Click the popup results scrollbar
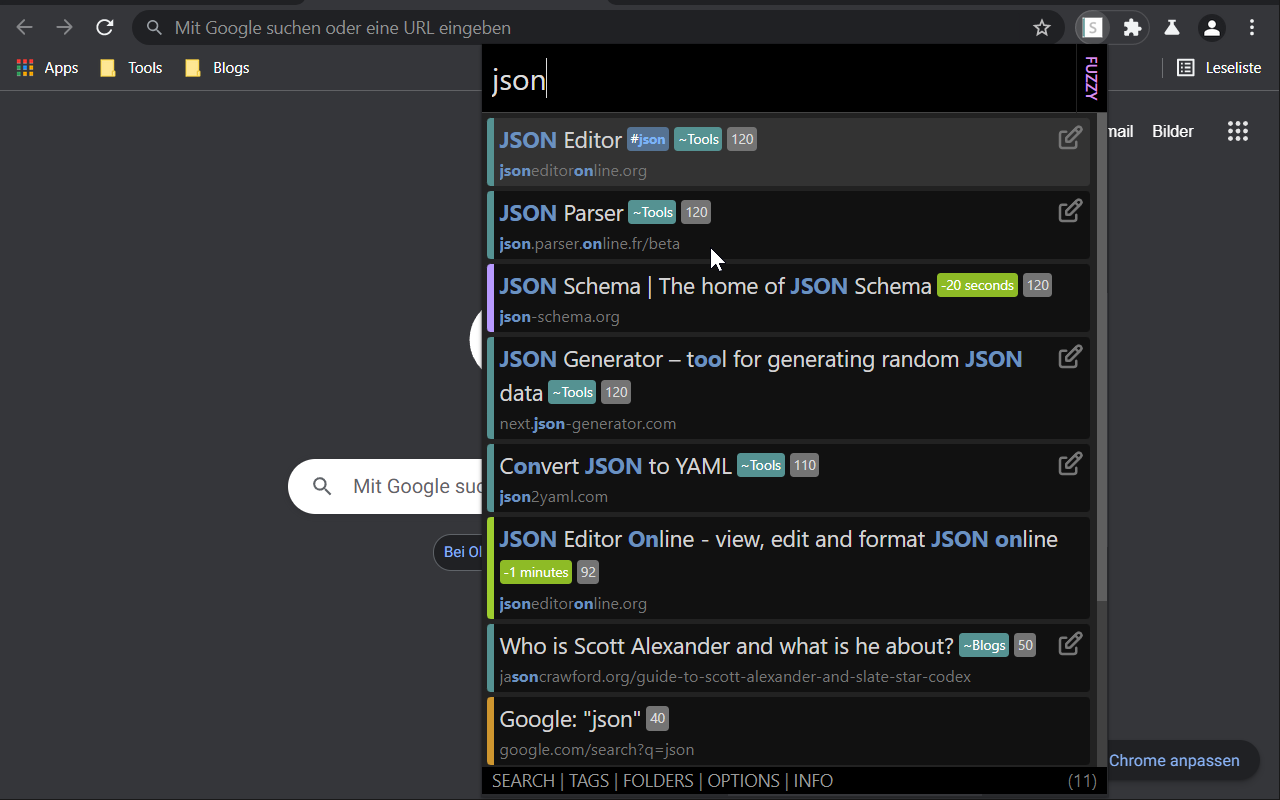Image resolution: width=1280 pixels, height=800 pixels. point(1102,356)
